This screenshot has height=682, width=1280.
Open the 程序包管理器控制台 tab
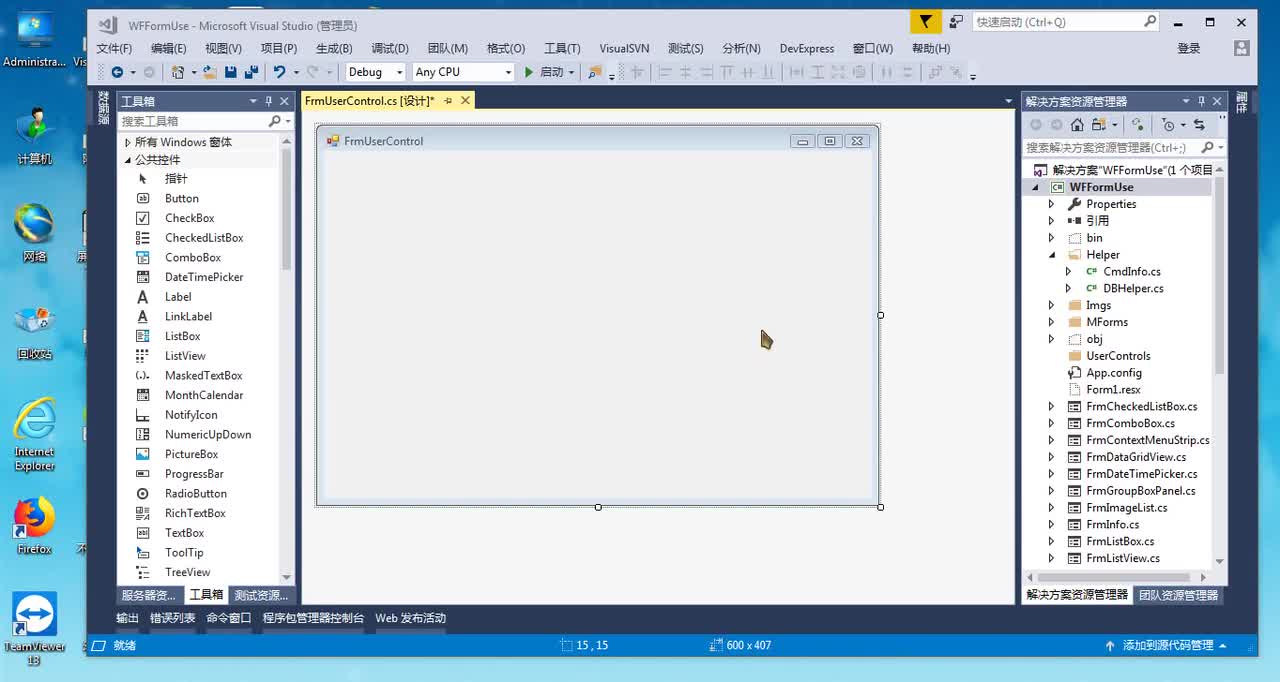313,618
